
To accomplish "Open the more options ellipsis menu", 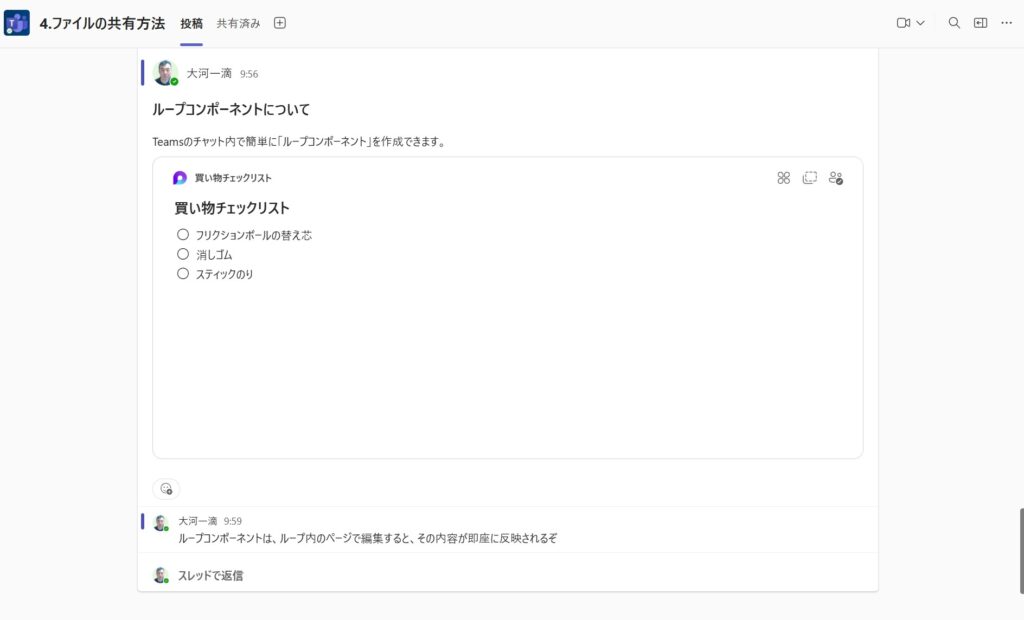I will [x=1006, y=22].
